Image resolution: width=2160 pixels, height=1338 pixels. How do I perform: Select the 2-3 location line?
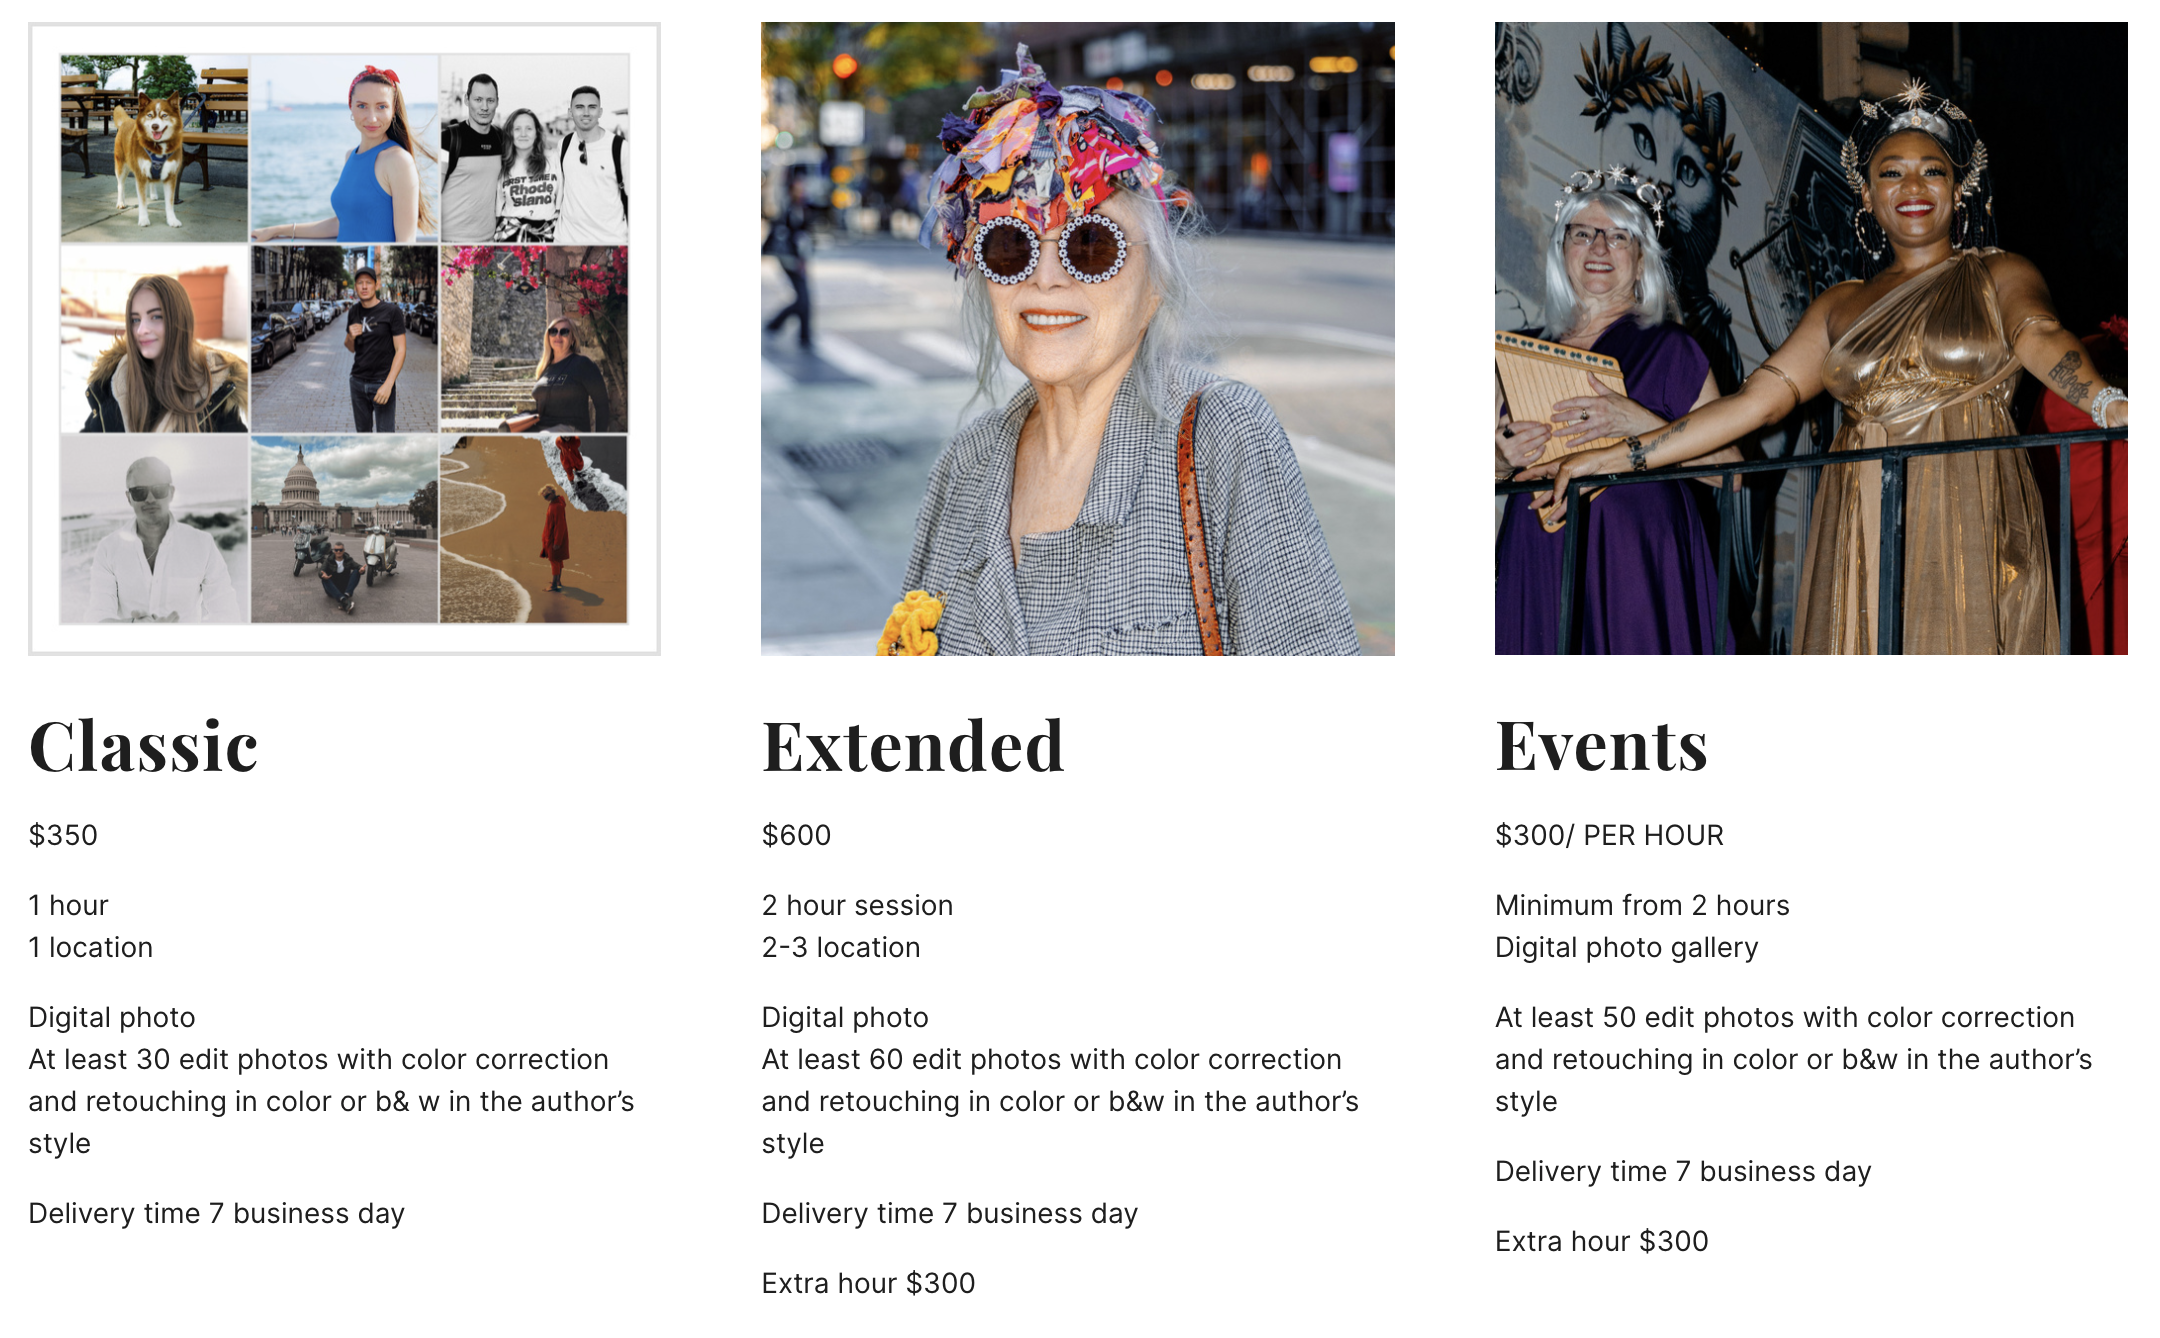pos(840,947)
